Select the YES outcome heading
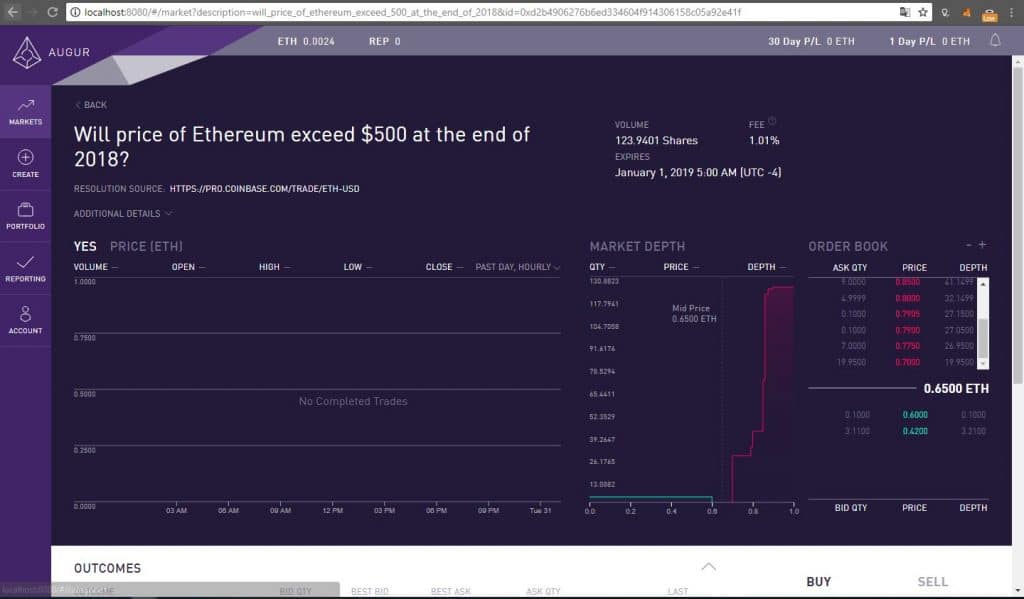This screenshot has height=599, width=1024. (x=85, y=246)
